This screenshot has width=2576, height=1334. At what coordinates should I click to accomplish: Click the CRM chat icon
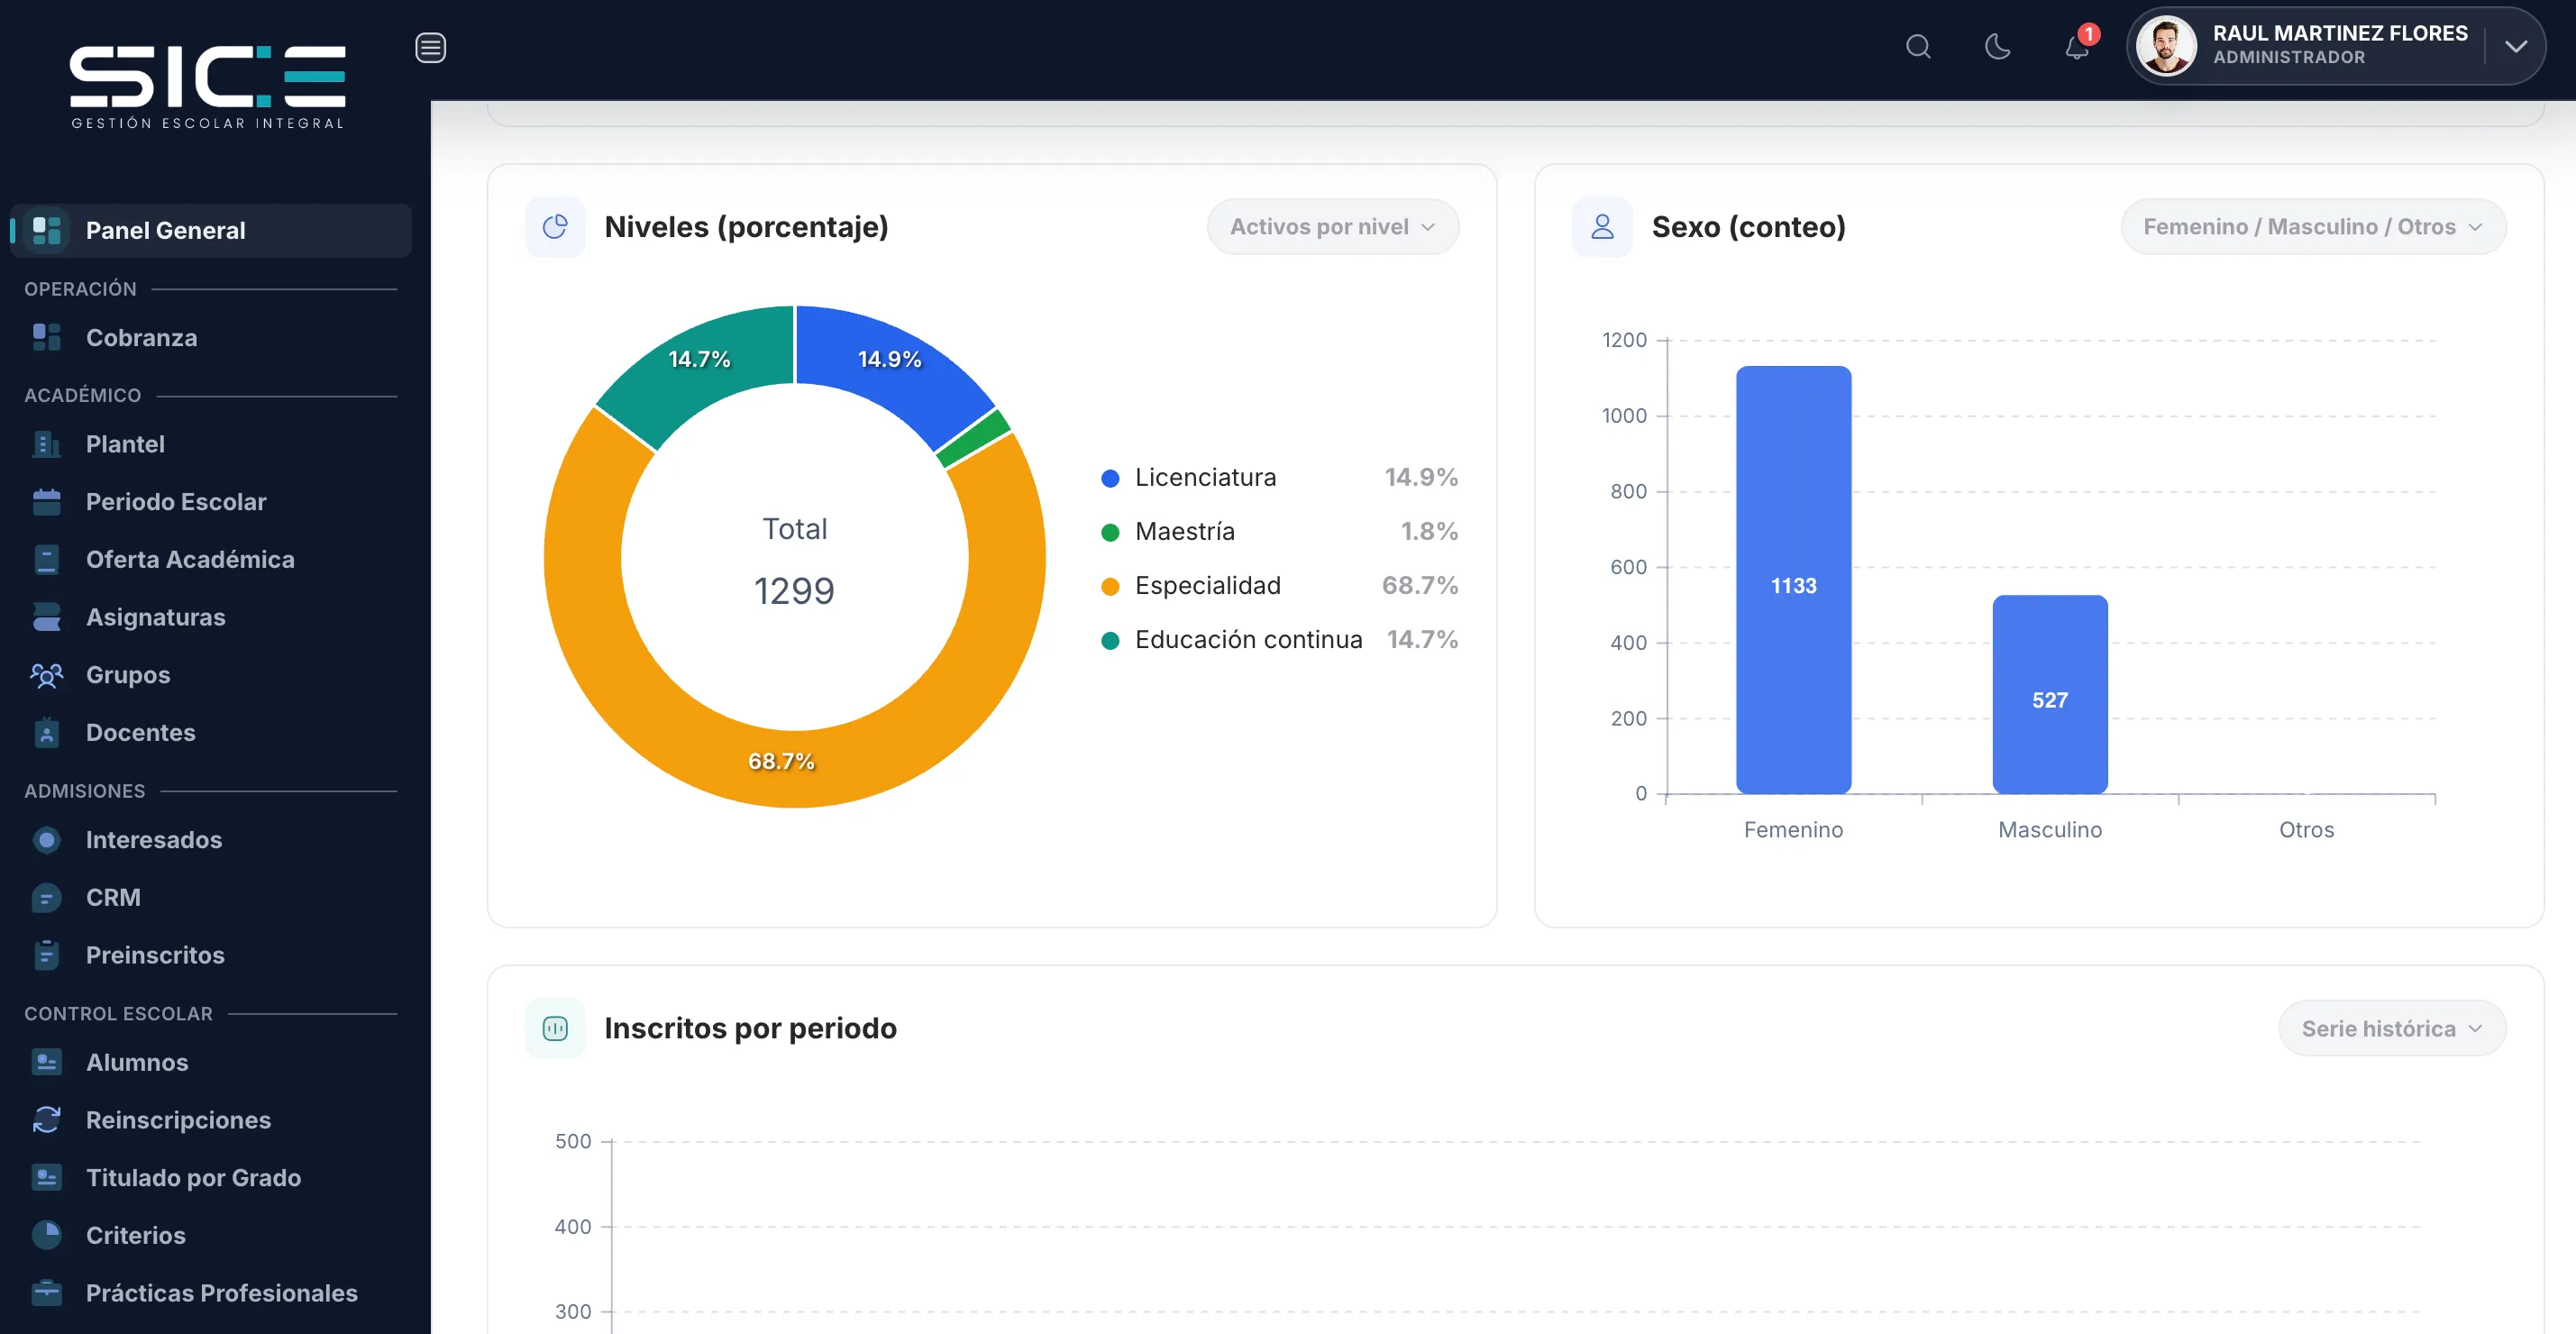click(x=46, y=898)
